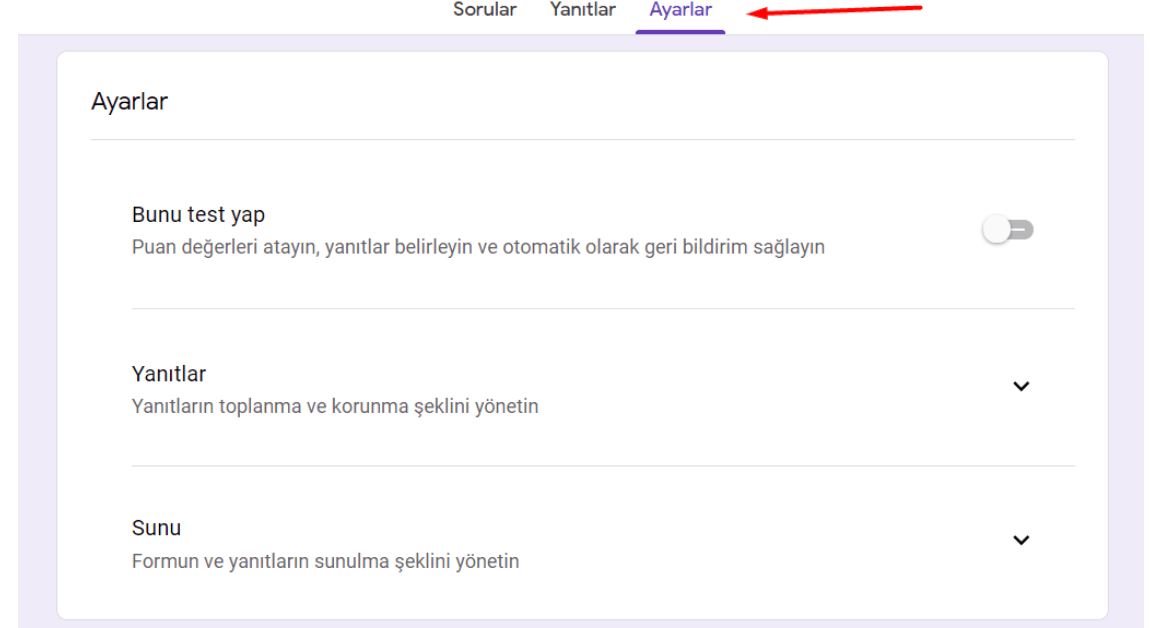Select the Yanıtlar section title text
1150x628 pixels.
[168, 373]
